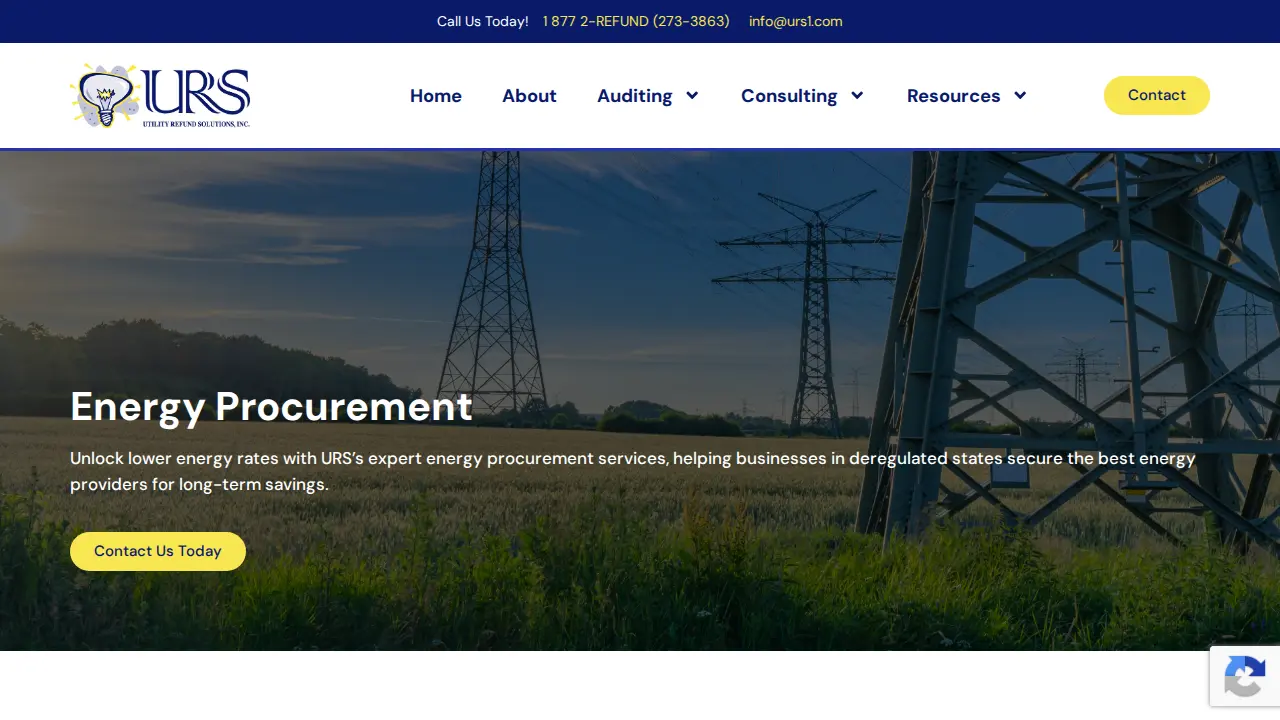
Task: Click the Contact Us Today button
Action: [x=158, y=551]
